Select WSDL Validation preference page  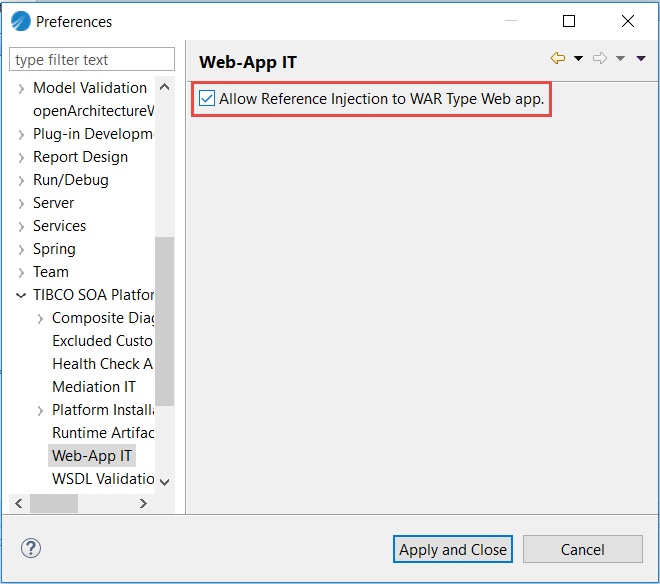(x=103, y=479)
